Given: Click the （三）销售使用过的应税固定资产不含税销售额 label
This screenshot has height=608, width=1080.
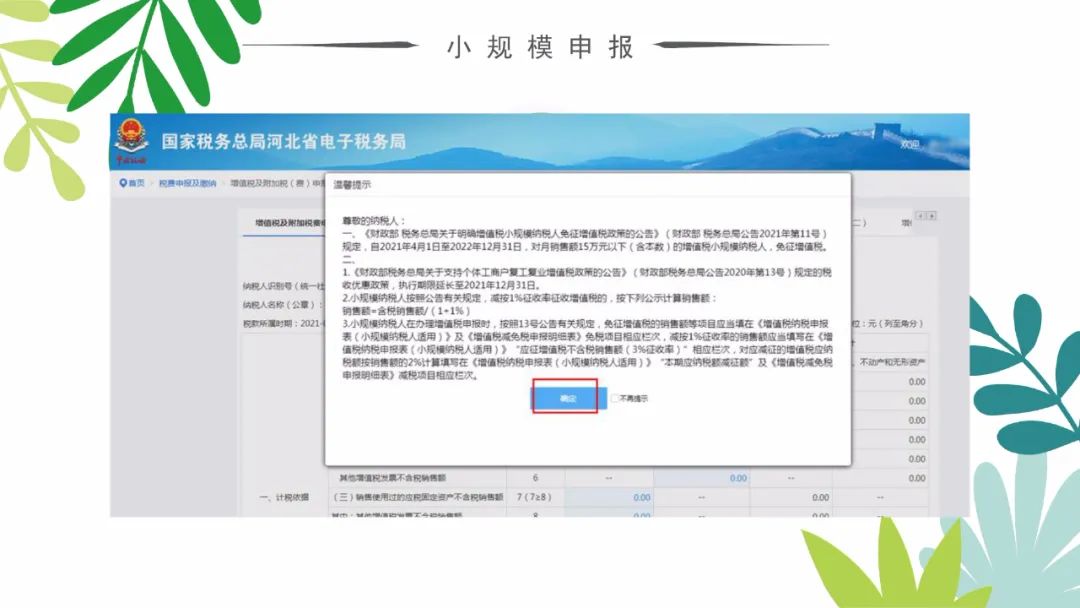Looking at the screenshot, I should pos(418,497).
